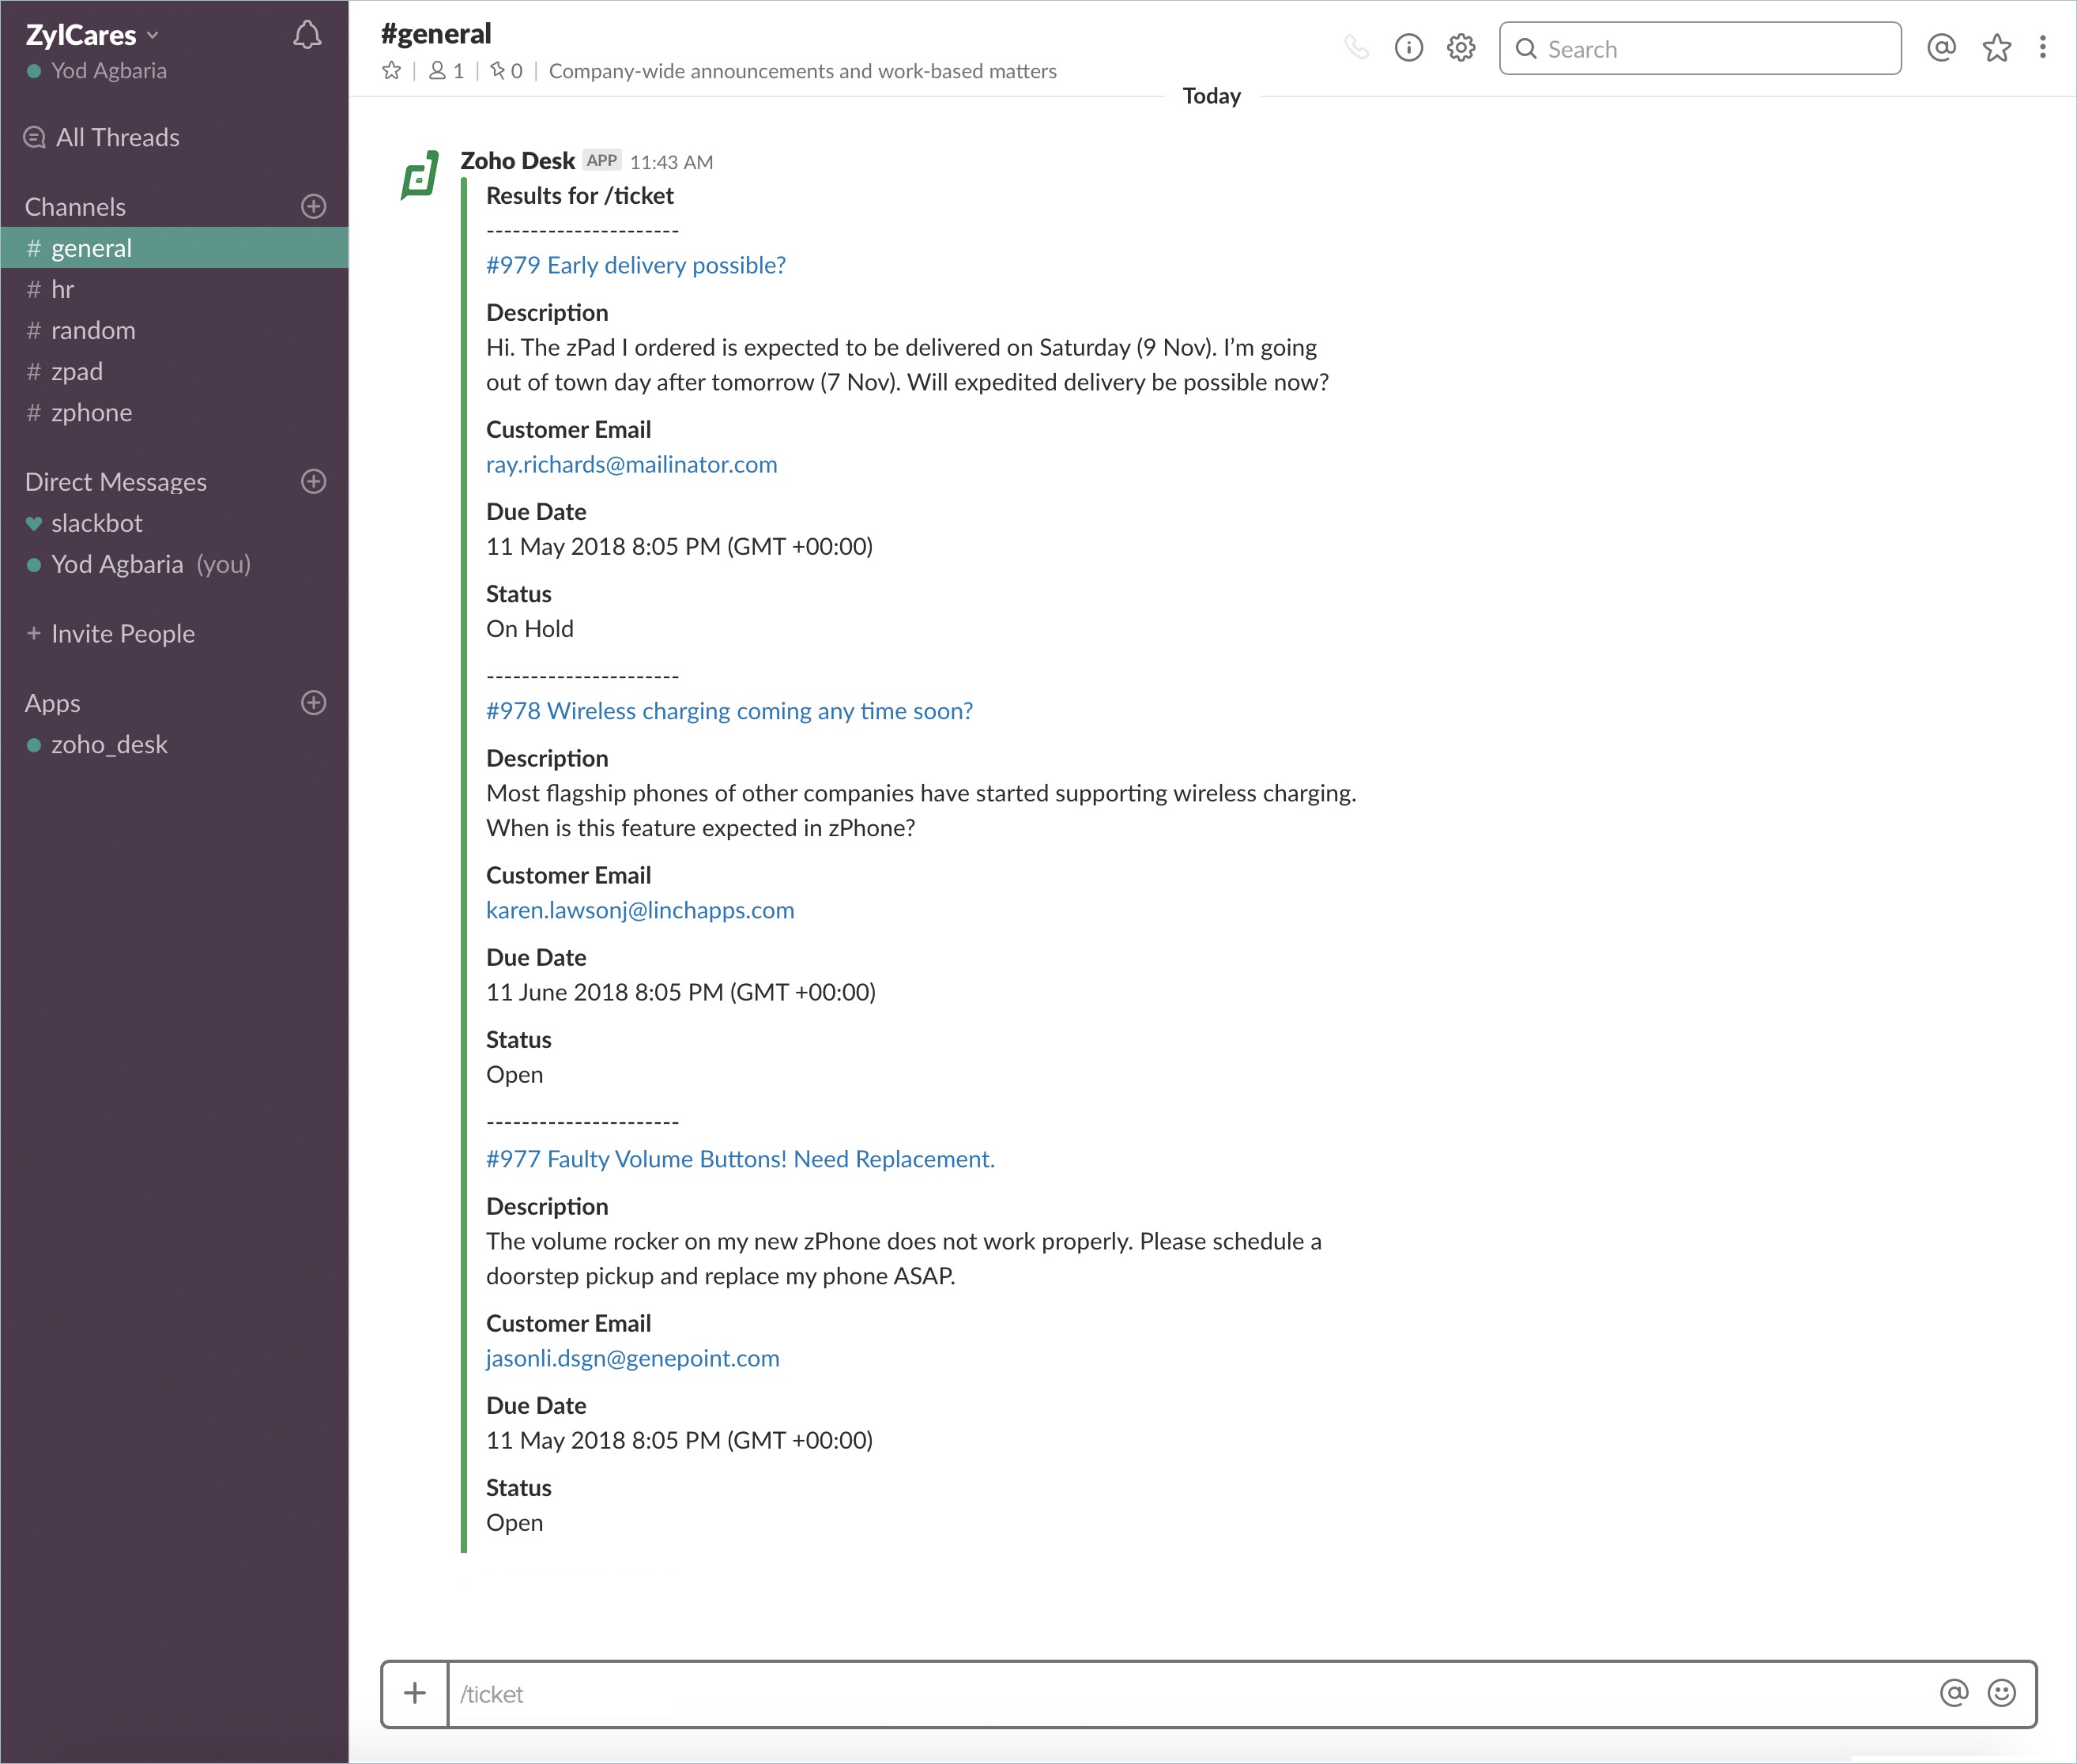
Task: Click karen.lawsonj@linchapps.com email link
Action: pyautogui.click(x=639, y=910)
